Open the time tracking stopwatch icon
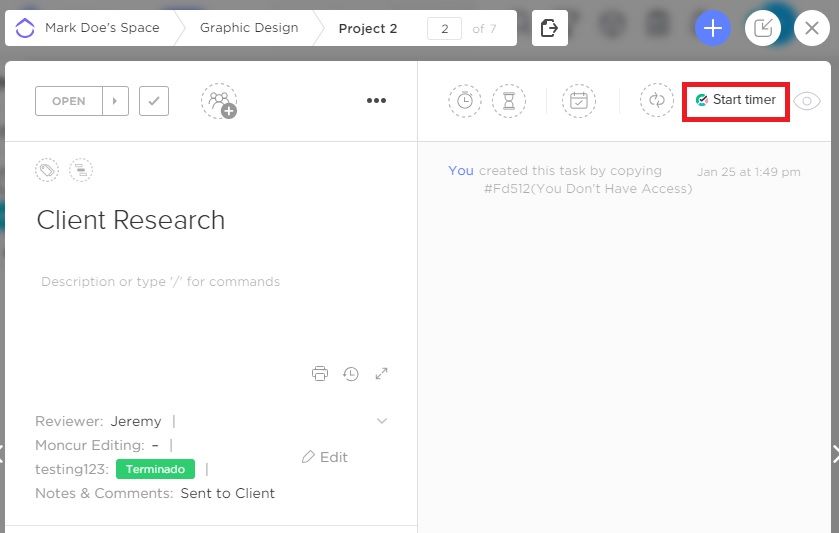This screenshot has height=533, width=839. pos(464,101)
